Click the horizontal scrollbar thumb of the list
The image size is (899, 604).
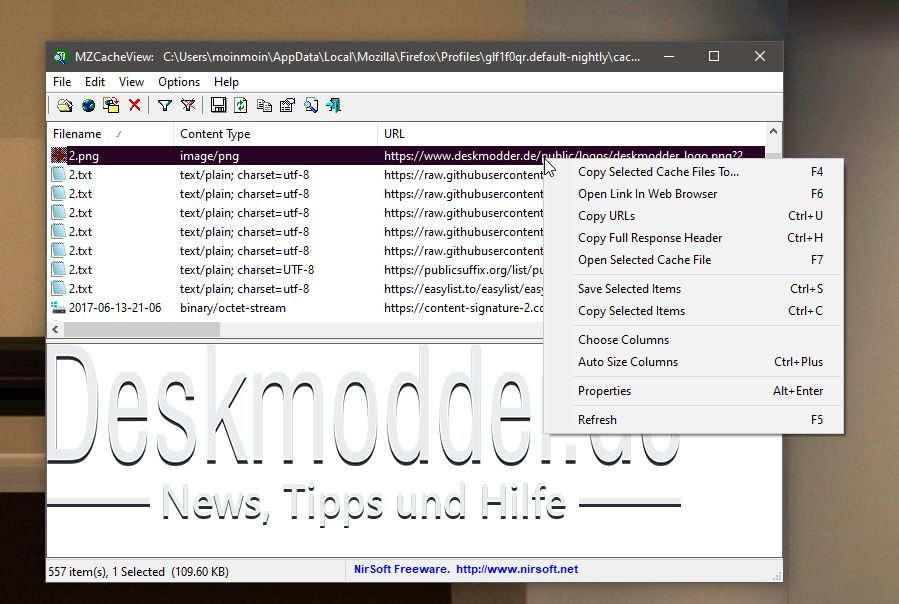pyautogui.click(x=142, y=329)
